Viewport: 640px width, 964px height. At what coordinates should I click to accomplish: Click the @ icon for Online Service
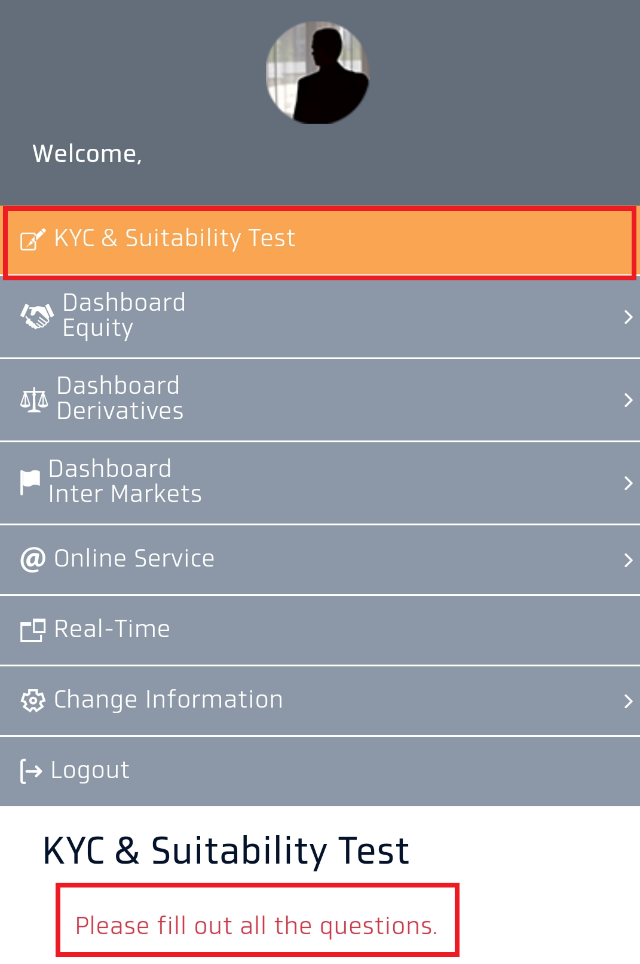(33, 559)
